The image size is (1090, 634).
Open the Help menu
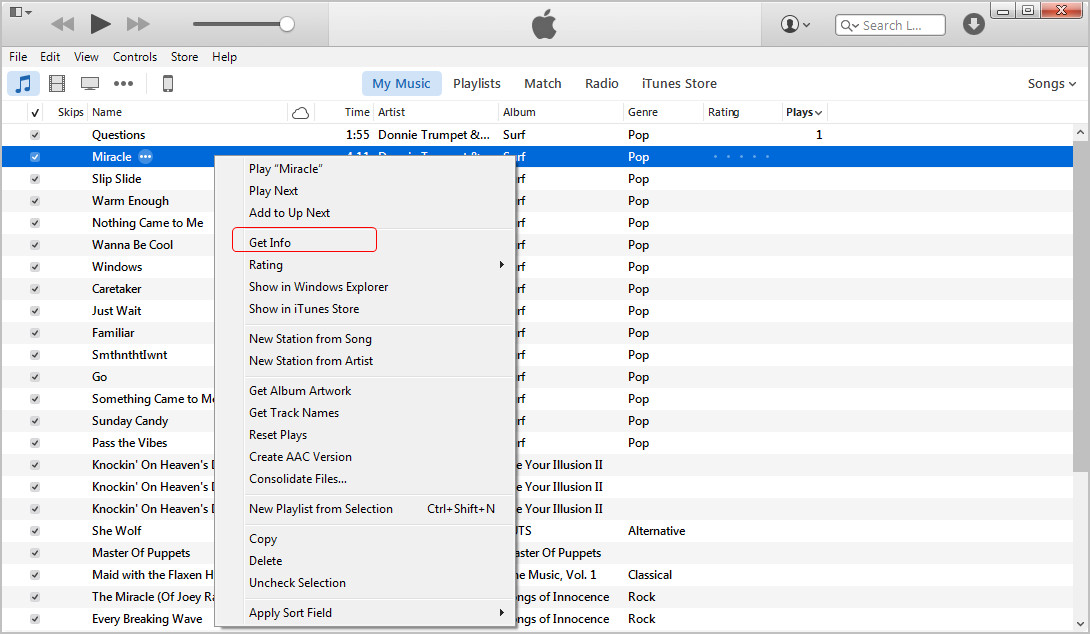click(x=225, y=57)
